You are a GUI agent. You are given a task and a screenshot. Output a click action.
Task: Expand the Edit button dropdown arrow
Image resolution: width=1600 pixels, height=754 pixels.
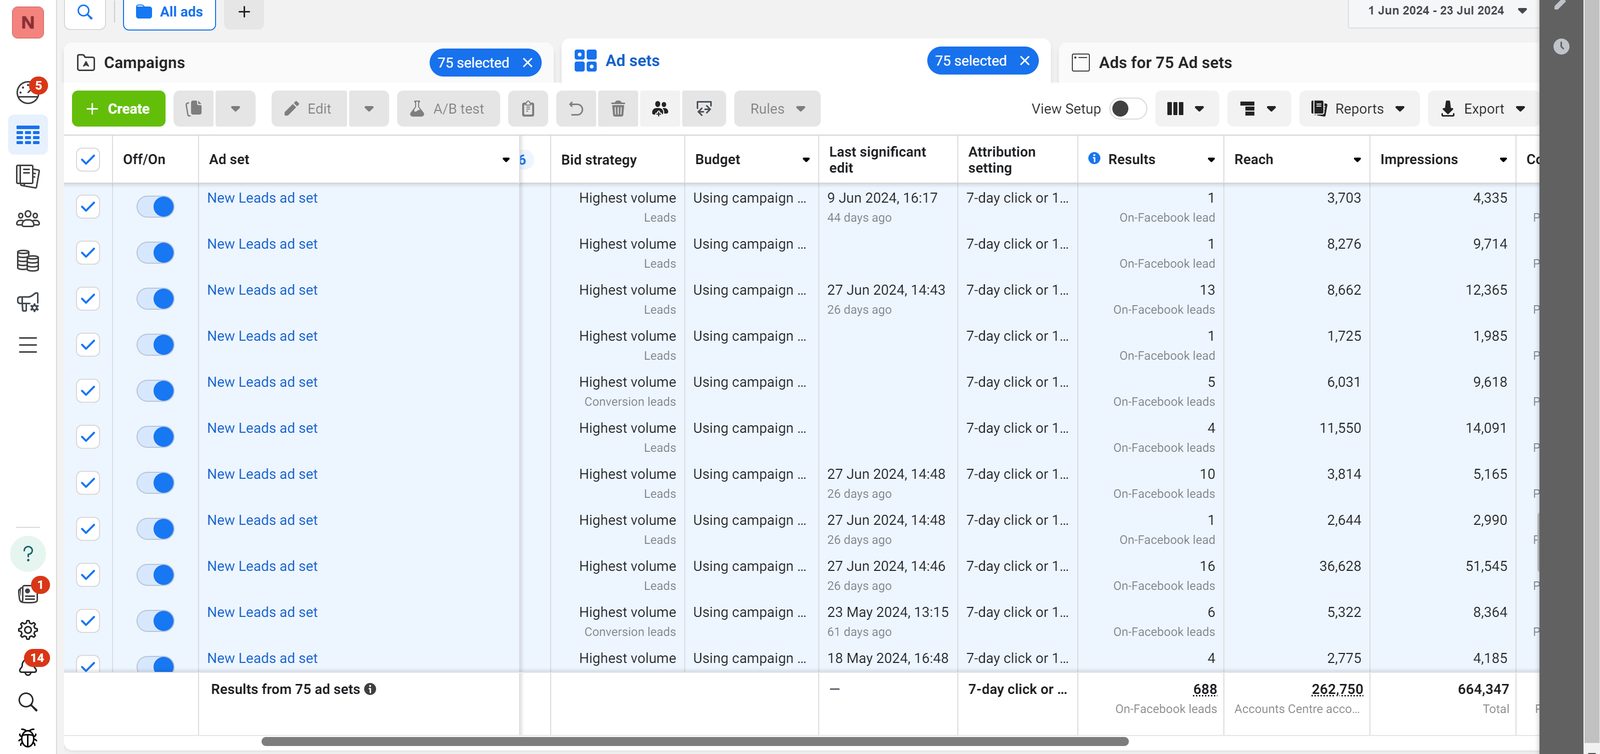coord(369,109)
